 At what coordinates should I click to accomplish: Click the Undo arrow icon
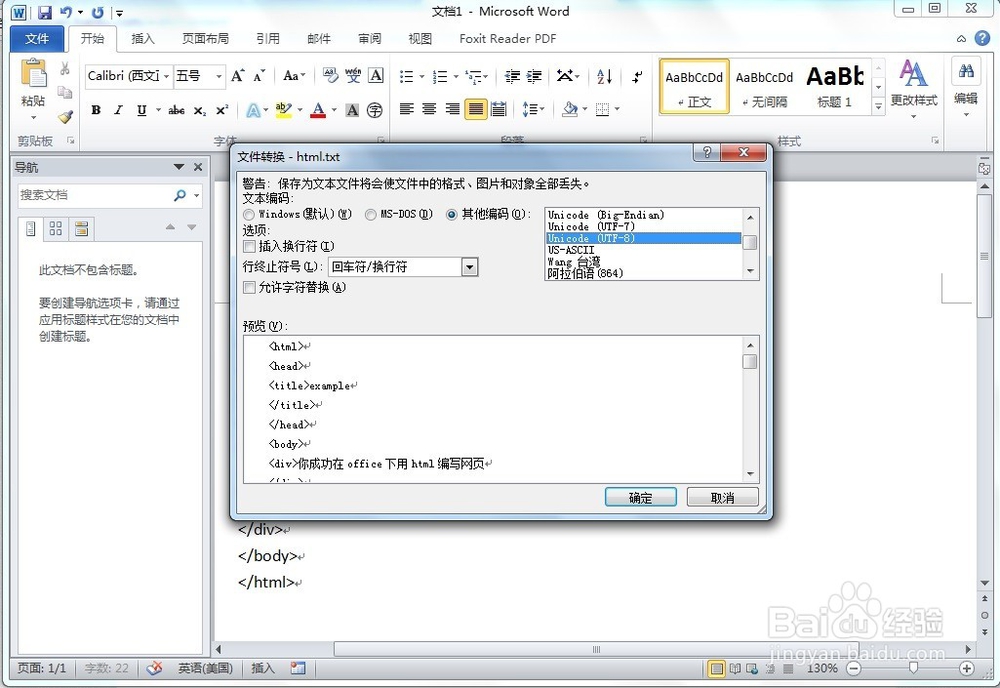pos(66,12)
